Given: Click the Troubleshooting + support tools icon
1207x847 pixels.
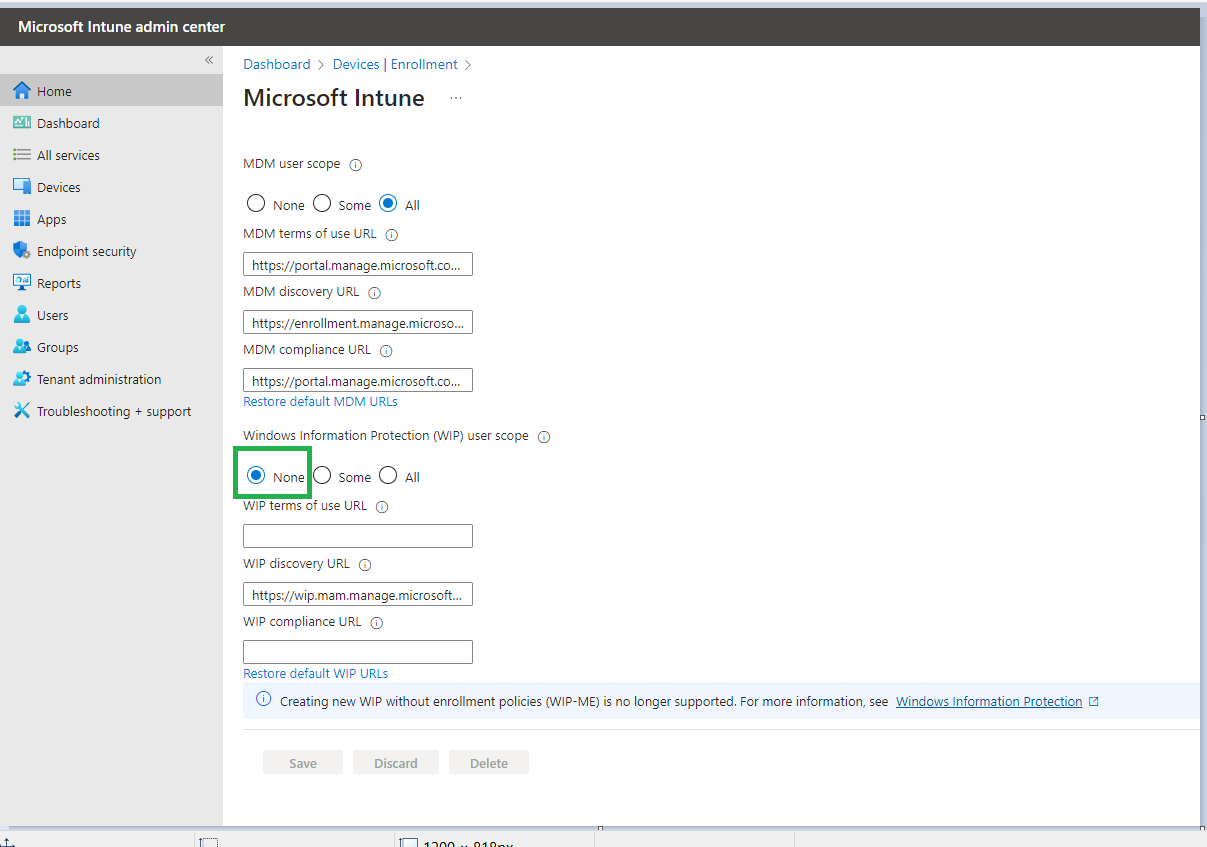Looking at the screenshot, I should [x=22, y=411].
